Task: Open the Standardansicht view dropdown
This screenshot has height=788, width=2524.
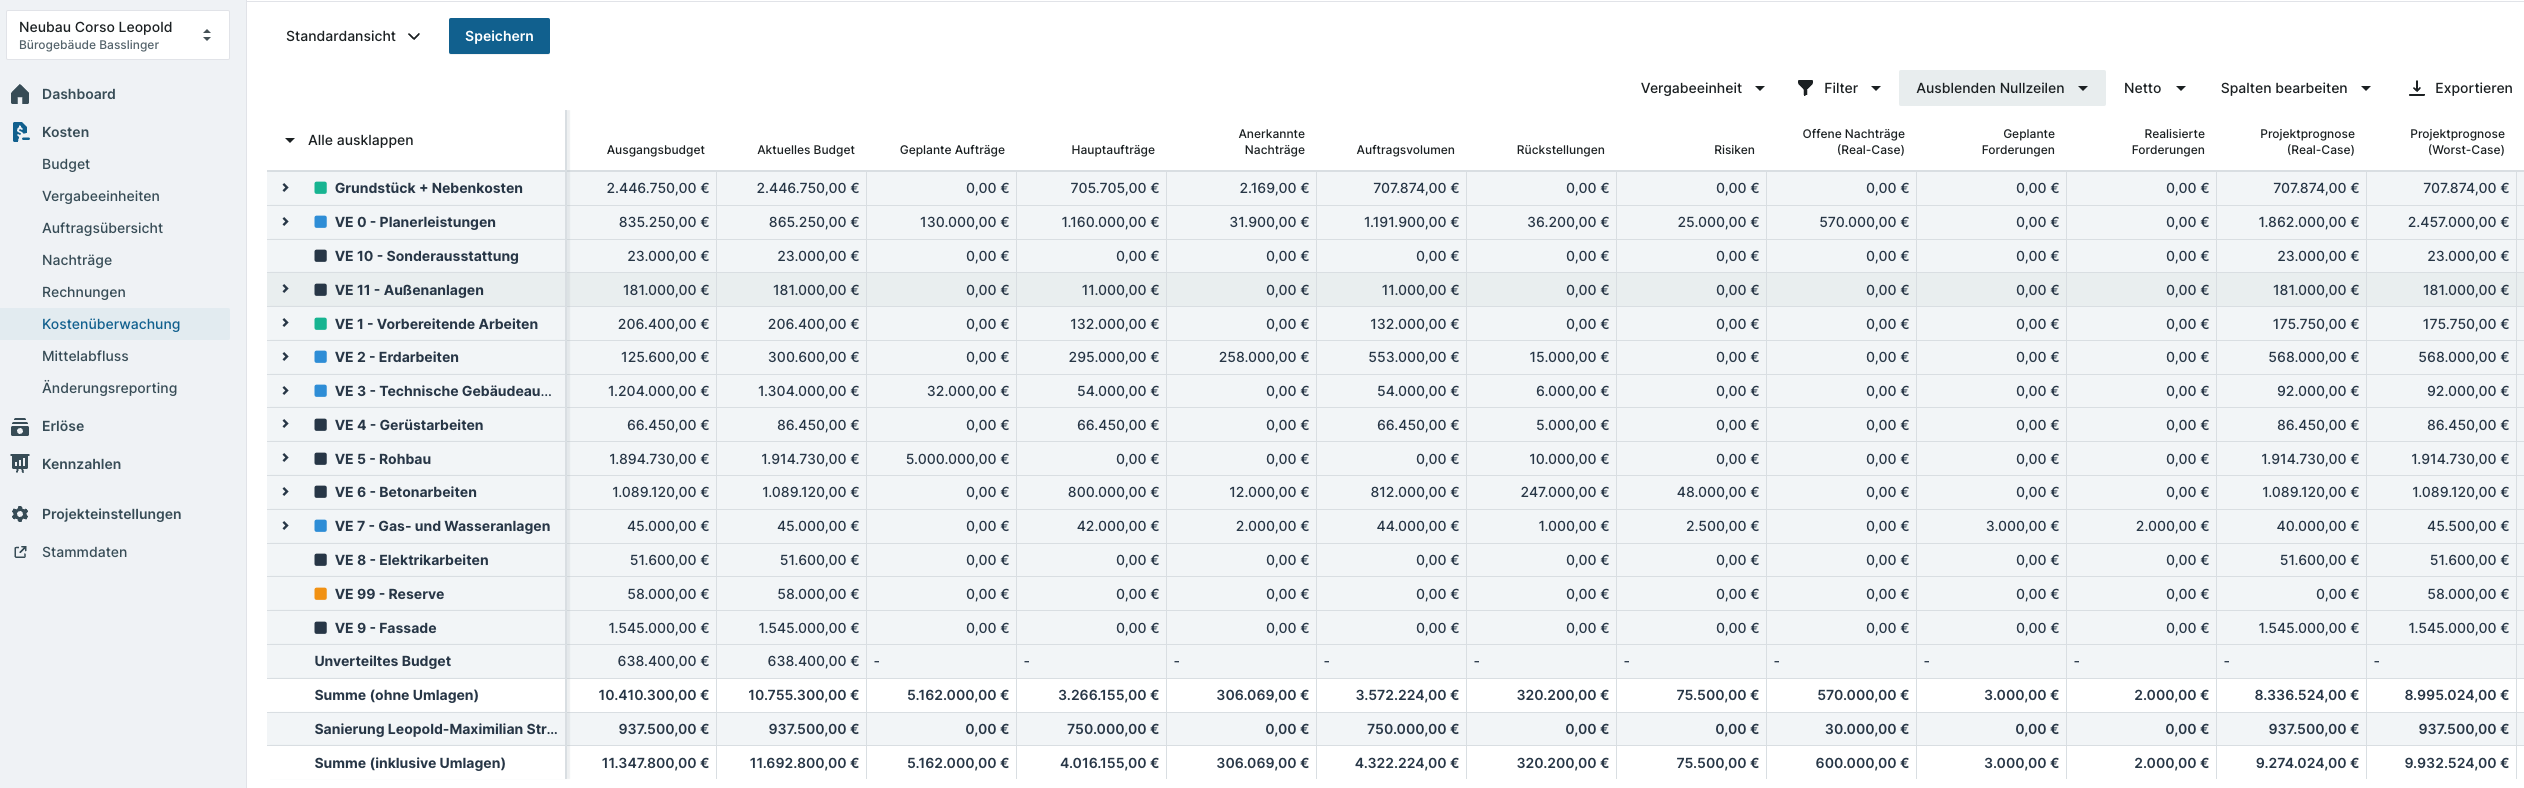Action: (352, 36)
